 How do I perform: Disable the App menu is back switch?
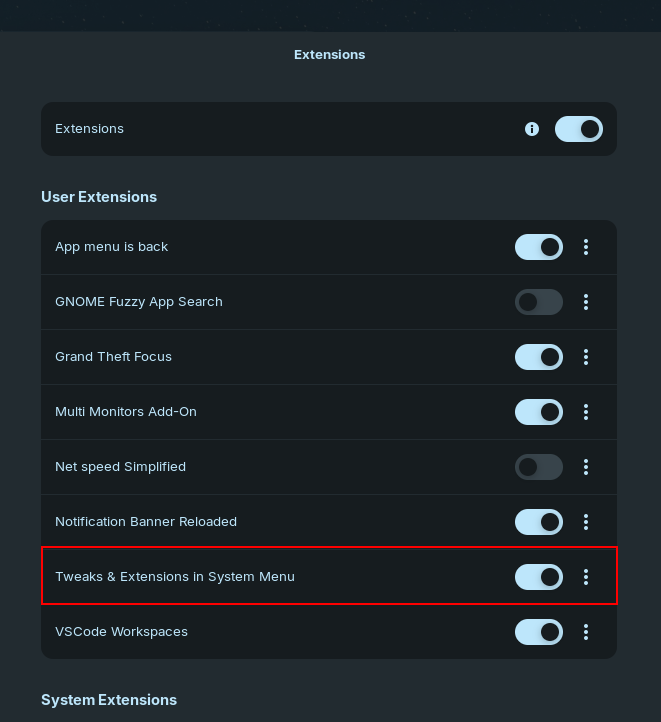[538, 247]
